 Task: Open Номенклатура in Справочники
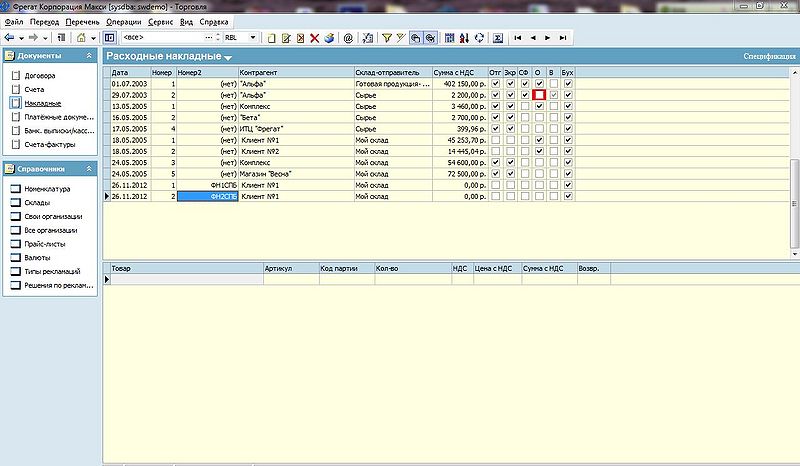click(47, 189)
